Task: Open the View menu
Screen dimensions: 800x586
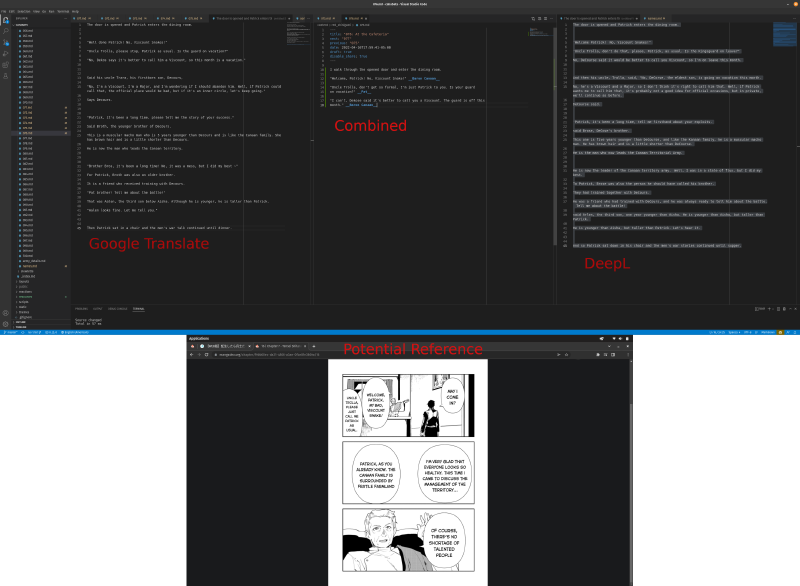Action: [36, 11]
